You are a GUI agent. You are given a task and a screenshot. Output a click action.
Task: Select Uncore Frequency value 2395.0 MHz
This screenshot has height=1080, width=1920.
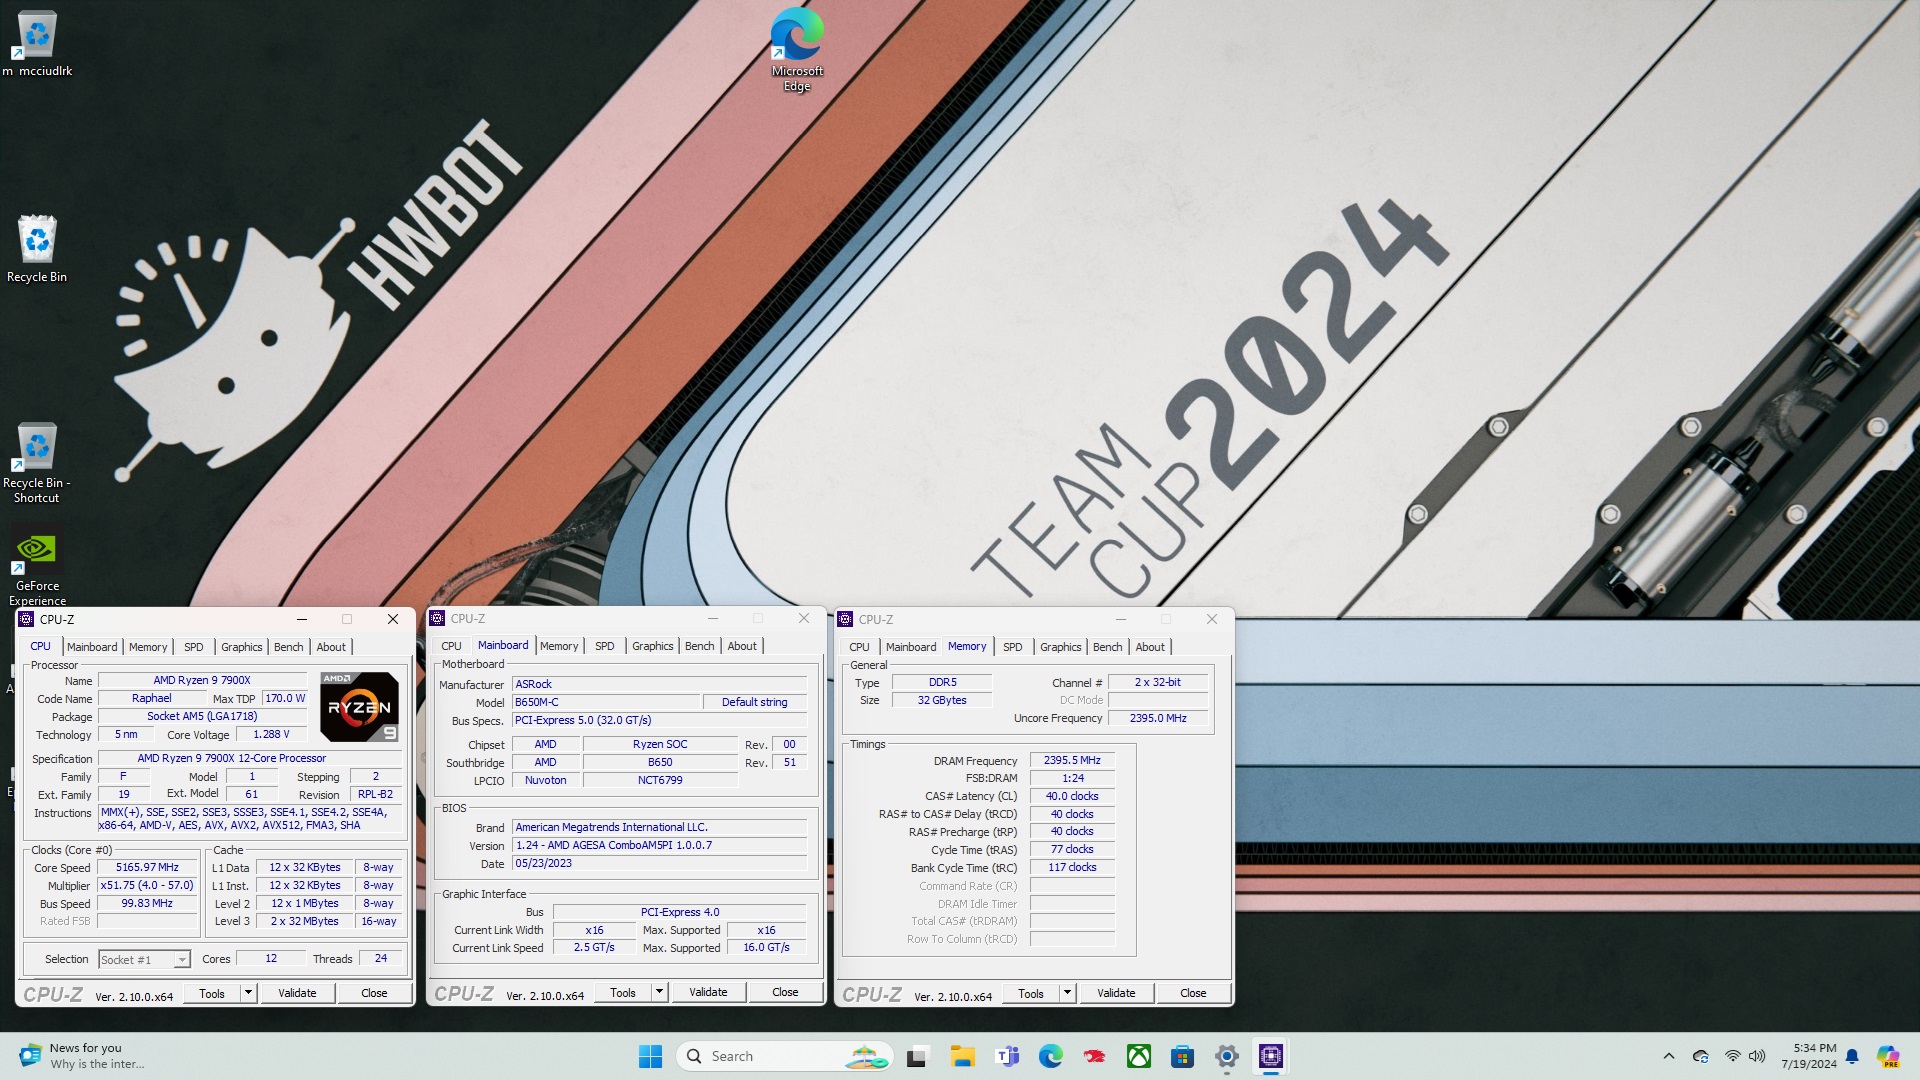pos(1158,718)
